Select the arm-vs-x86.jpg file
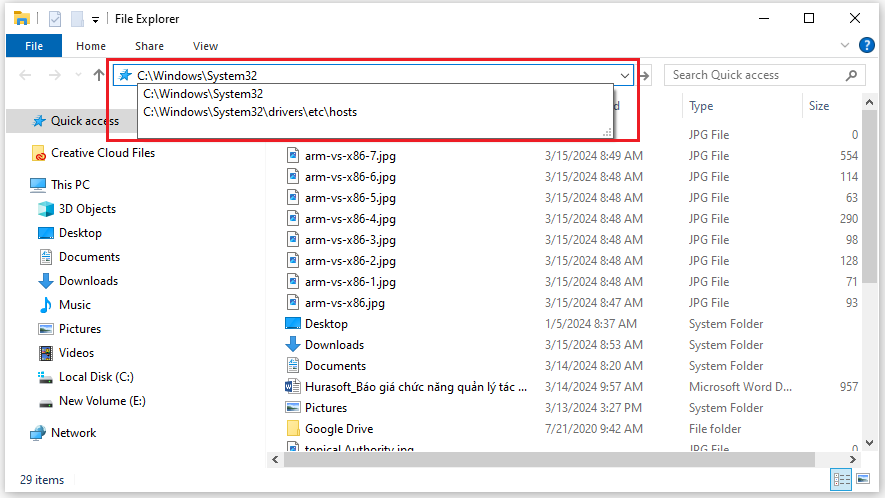Screen dimensions: 885x498 (x=345, y=303)
